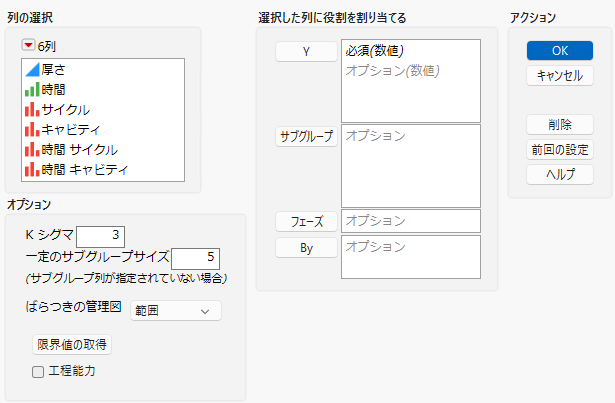Select the green ordinal icon of 時間
The height and width of the screenshot is (403, 615).
pyautogui.click(x=33, y=89)
